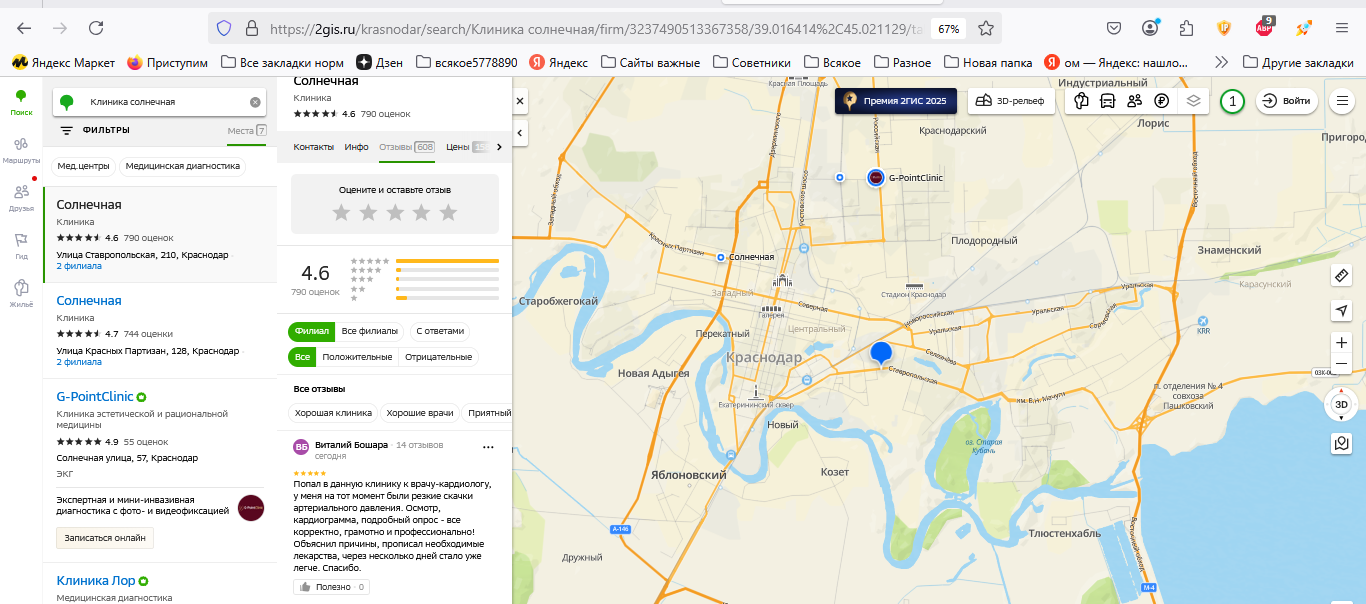Mark review as Полезно

tap(332, 587)
